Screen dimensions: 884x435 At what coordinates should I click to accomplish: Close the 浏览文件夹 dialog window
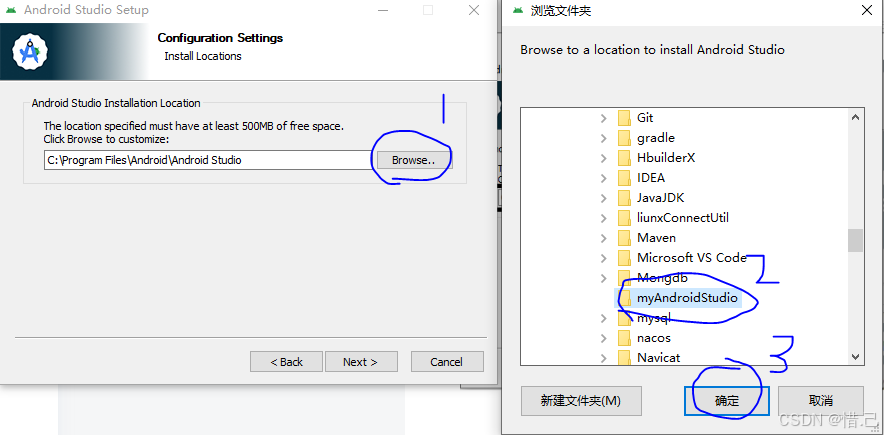click(x=867, y=10)
